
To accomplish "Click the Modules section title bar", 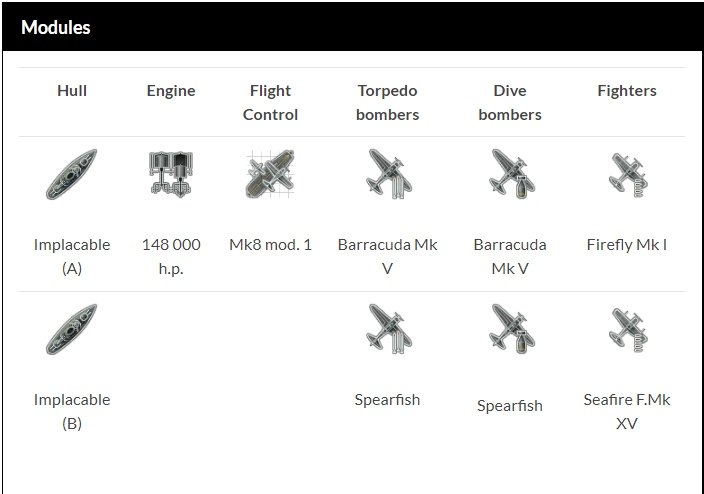I will pyautogui.click(x=352, y=27).
